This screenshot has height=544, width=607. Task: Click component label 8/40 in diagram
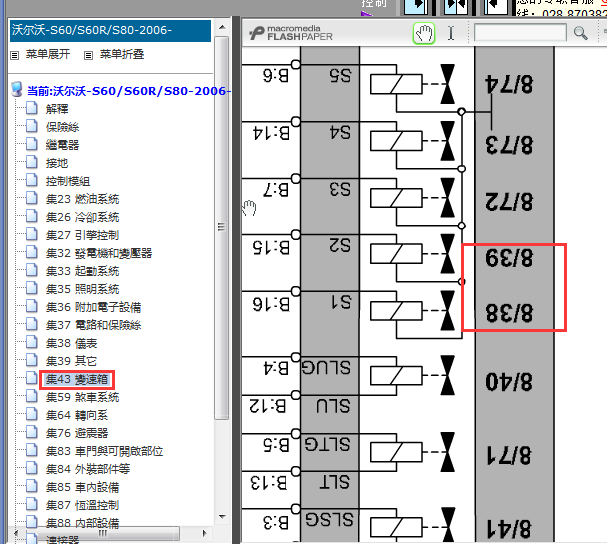tap(509, 382)
